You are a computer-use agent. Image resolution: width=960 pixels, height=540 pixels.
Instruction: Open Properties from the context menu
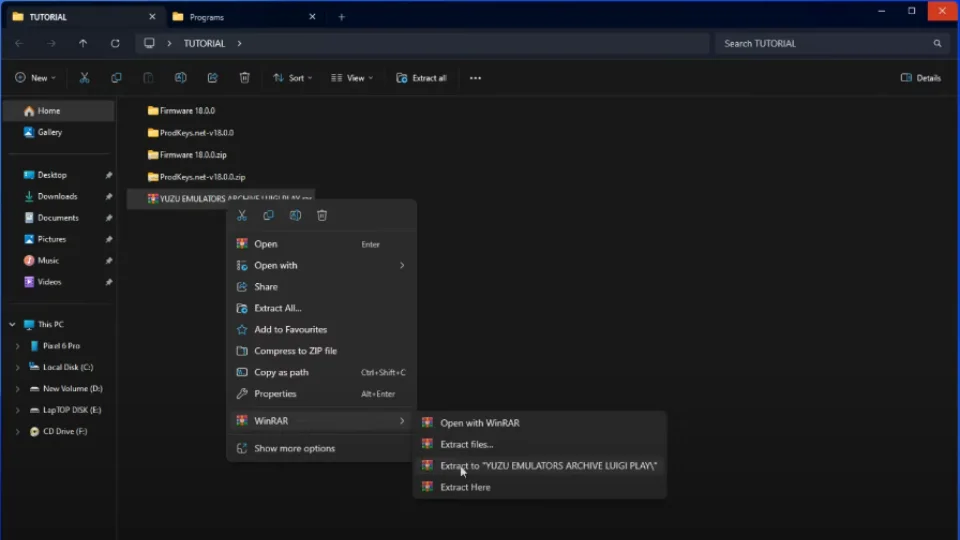(x=321, y=394)
